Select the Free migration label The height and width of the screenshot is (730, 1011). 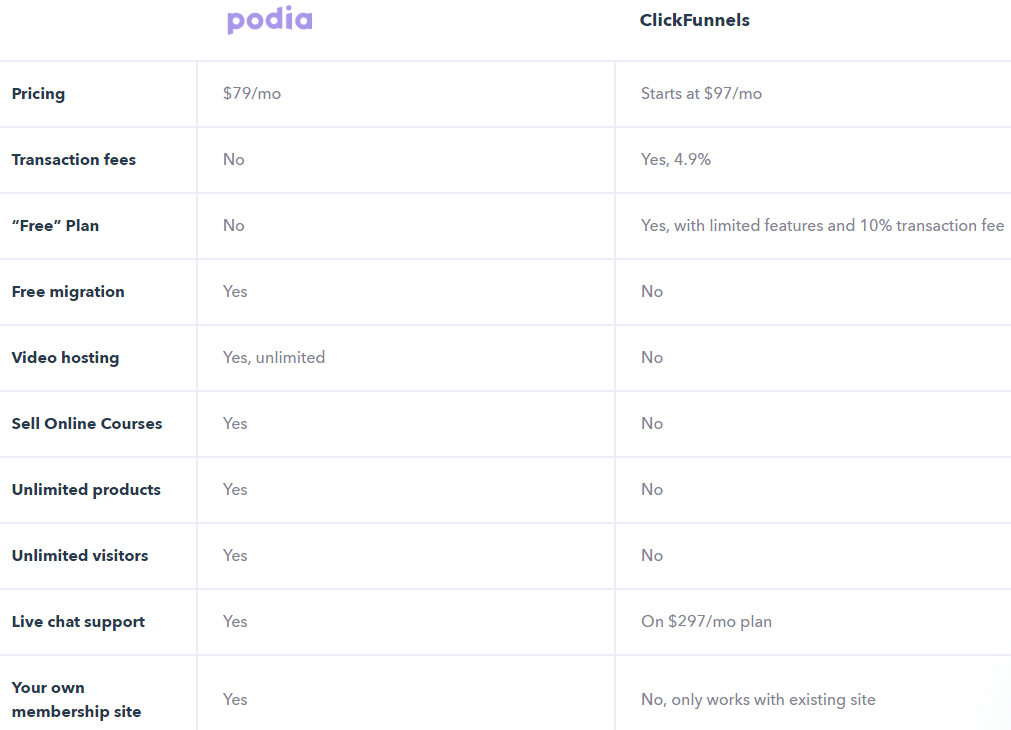coord(68,292)
